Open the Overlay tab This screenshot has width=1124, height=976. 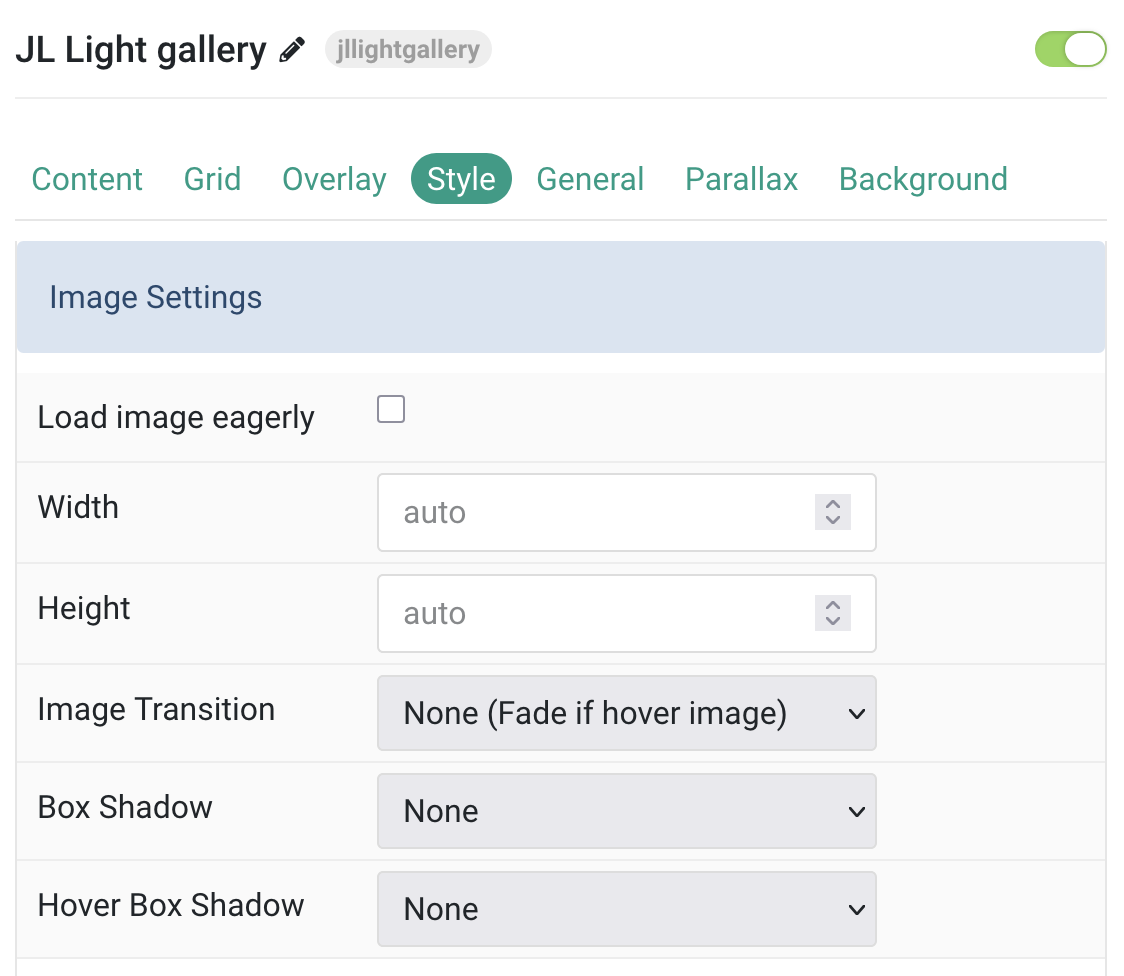click(x=334, y=179)
